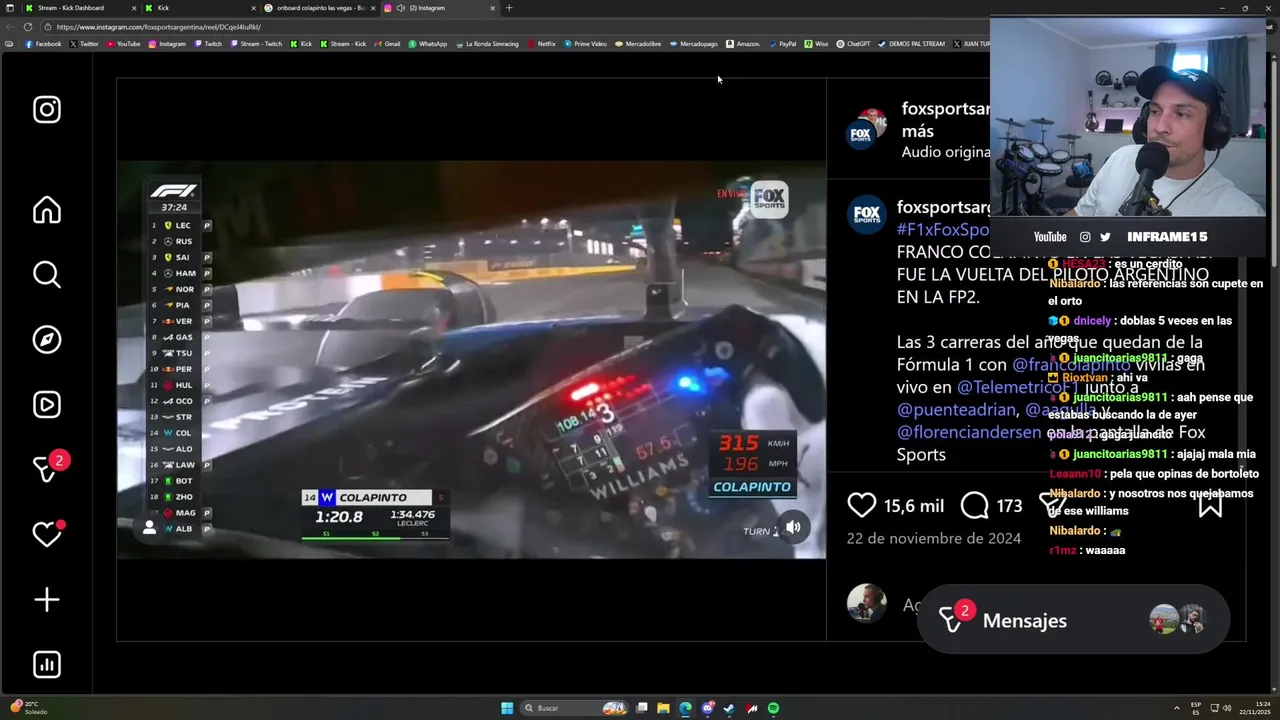1280x720 pixels.
Task: Play or pause the Colapinto onboard video
Action: click(471, 360)
